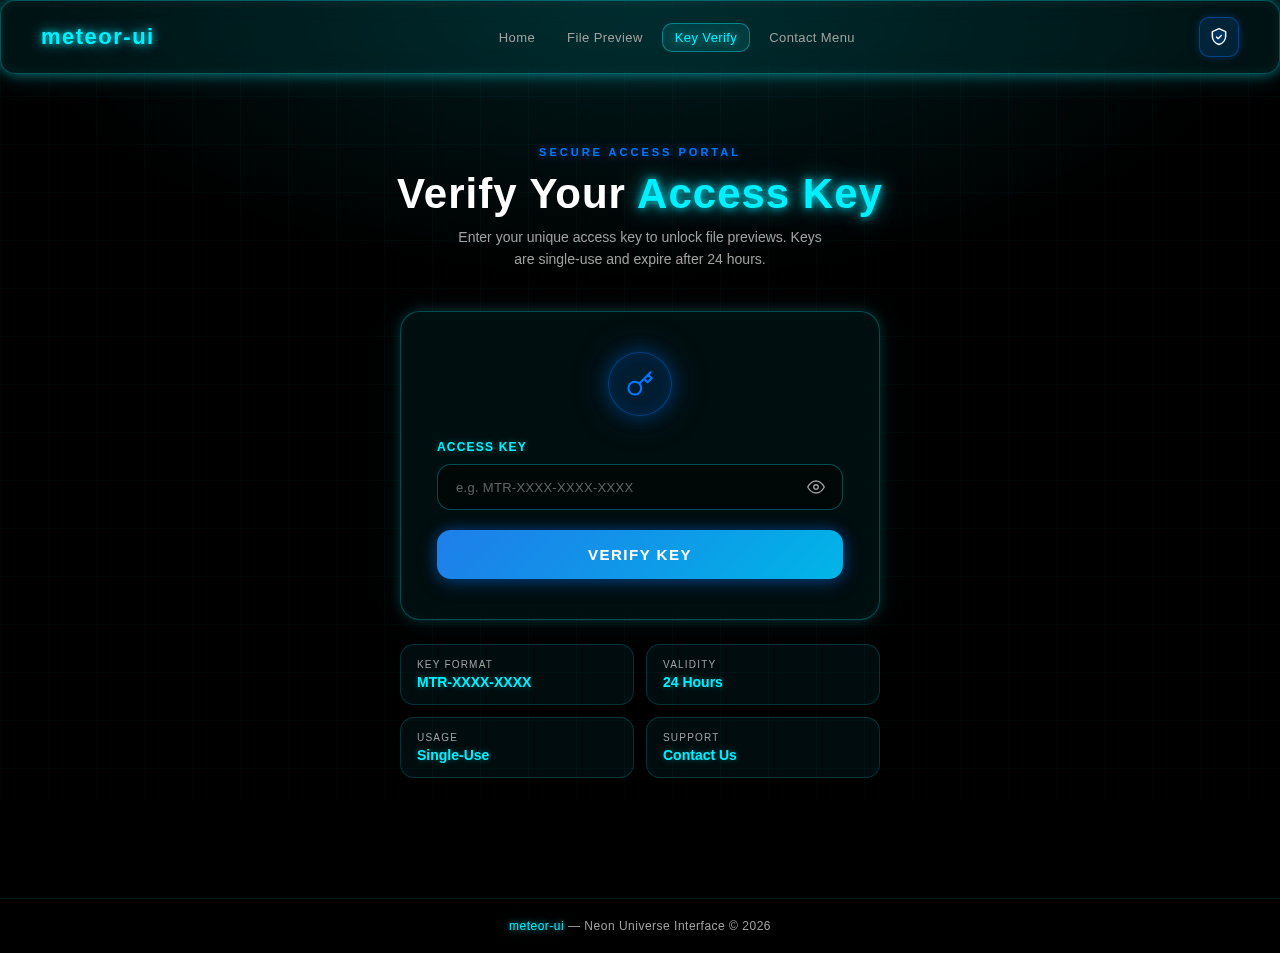This screenshot has width=1280, height=953.
Task: Click the 'Secure Access Portal' label
Action: (x=640, y=152)
